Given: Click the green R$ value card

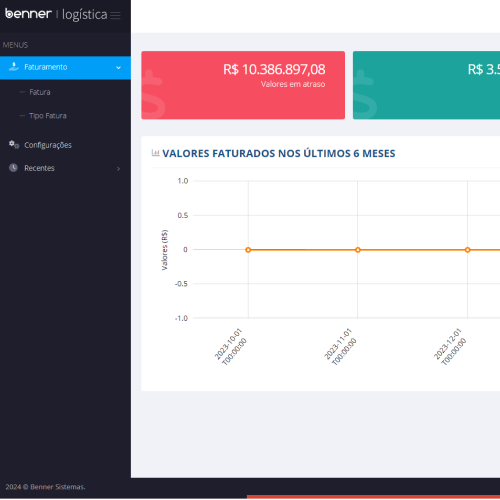Looking at the screenshot, I should click(x=426, y=85).
